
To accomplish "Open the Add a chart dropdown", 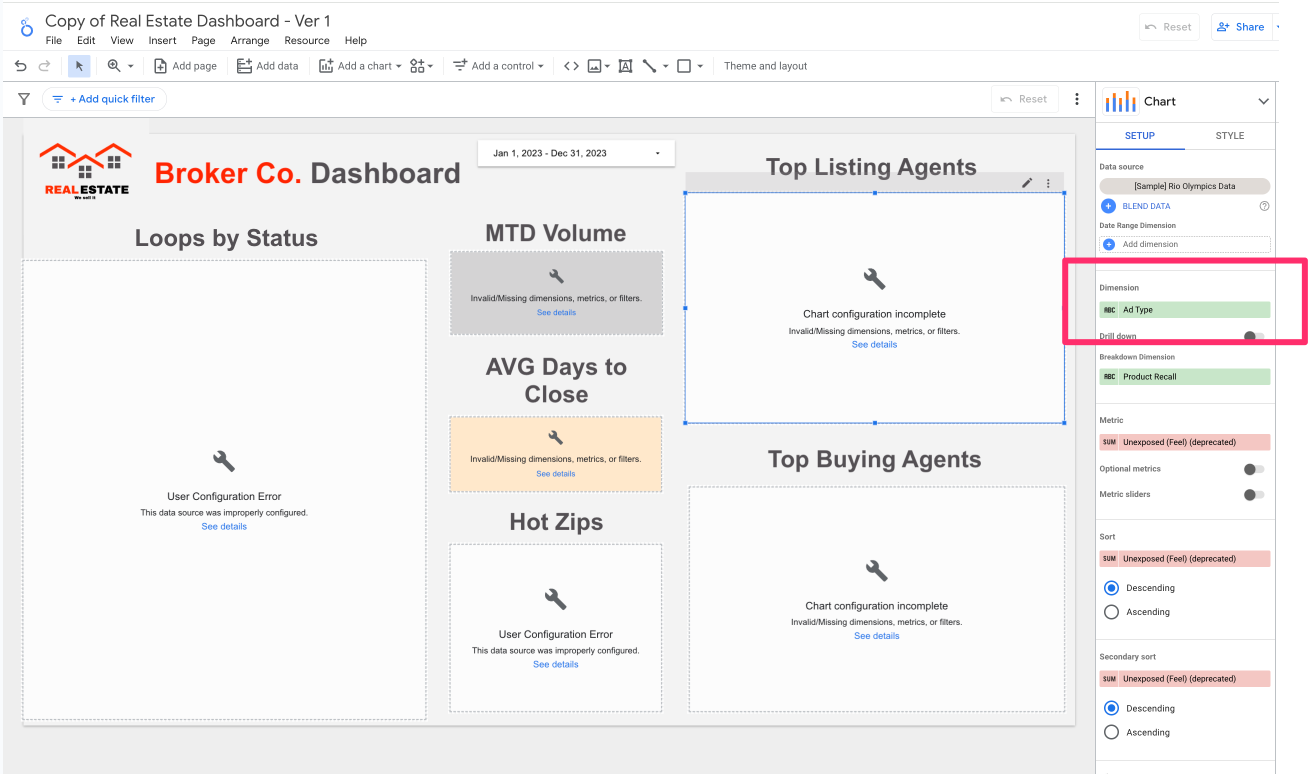I will click(x=360, y=66).
